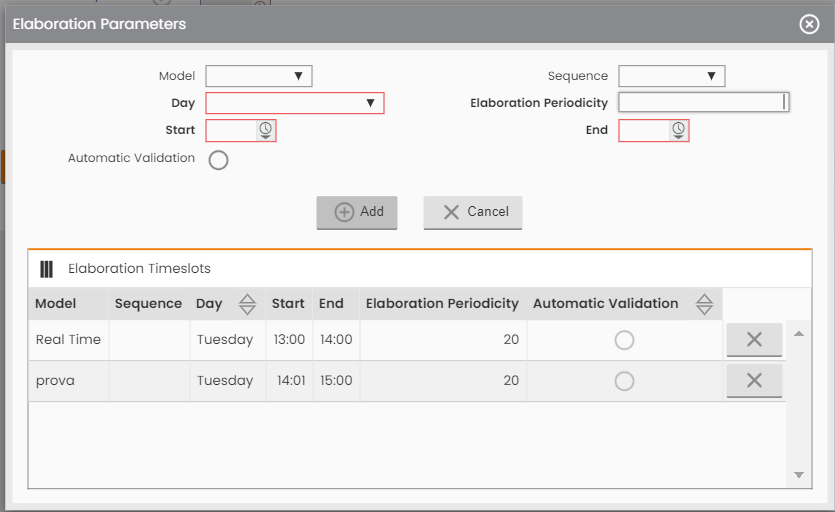Focus the Elaboration Periodicity input field
Screen dimensions: 835x512
coord(703,102)
